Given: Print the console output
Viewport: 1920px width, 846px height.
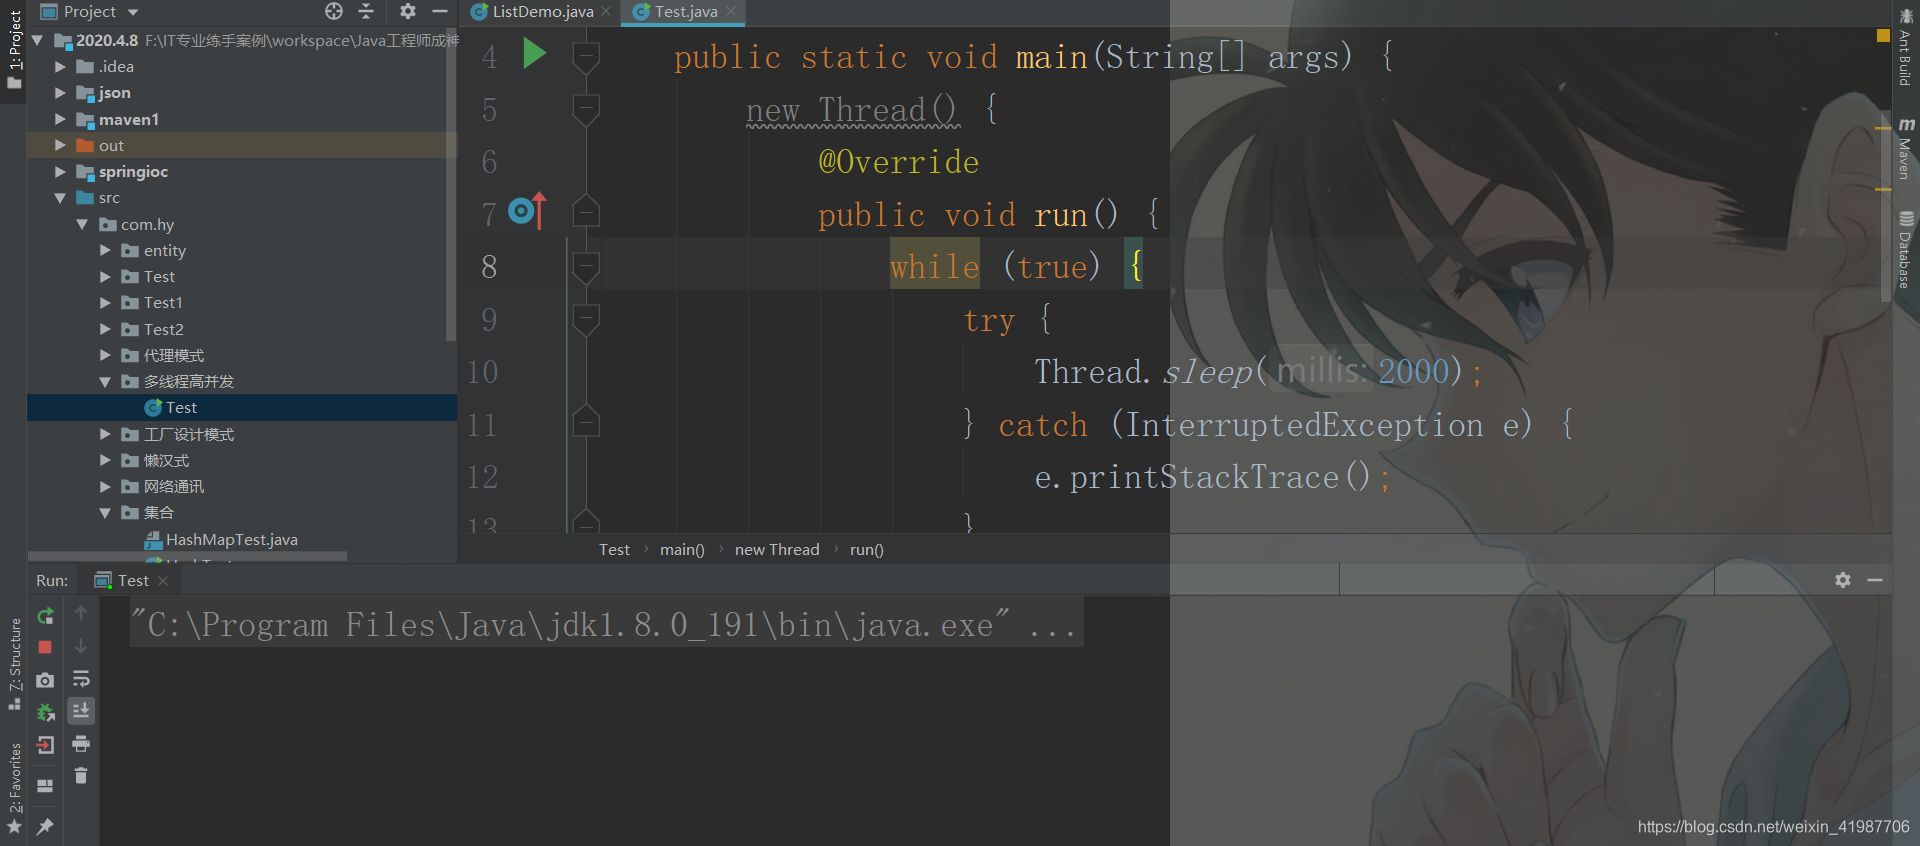Looking at the screenshot, I should pyautogui.click(x=81, y=744).
